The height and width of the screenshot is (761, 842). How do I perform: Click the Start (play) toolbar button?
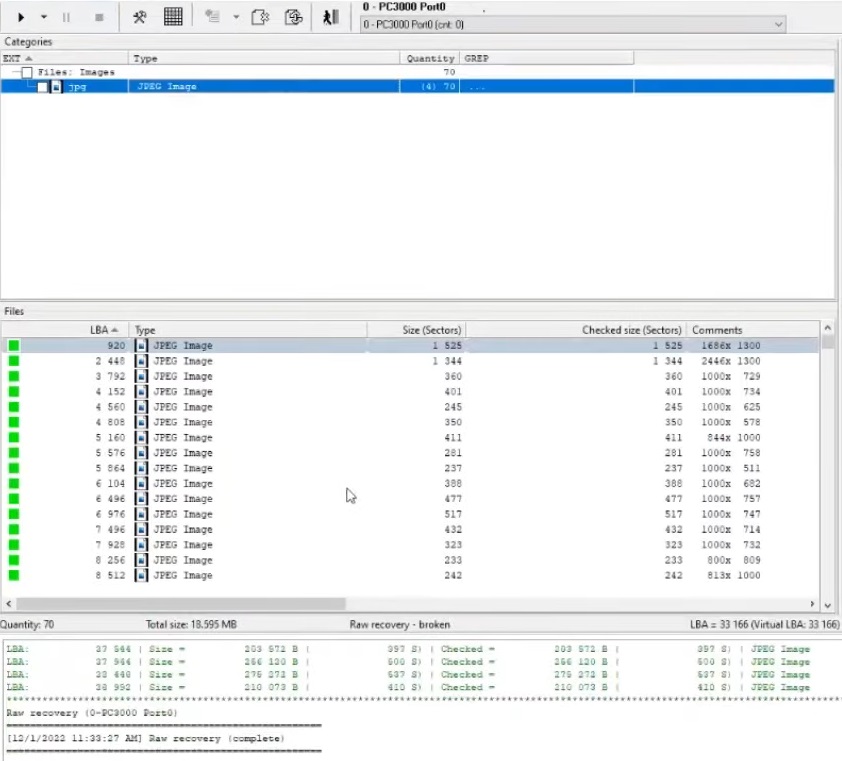point(21,17)
